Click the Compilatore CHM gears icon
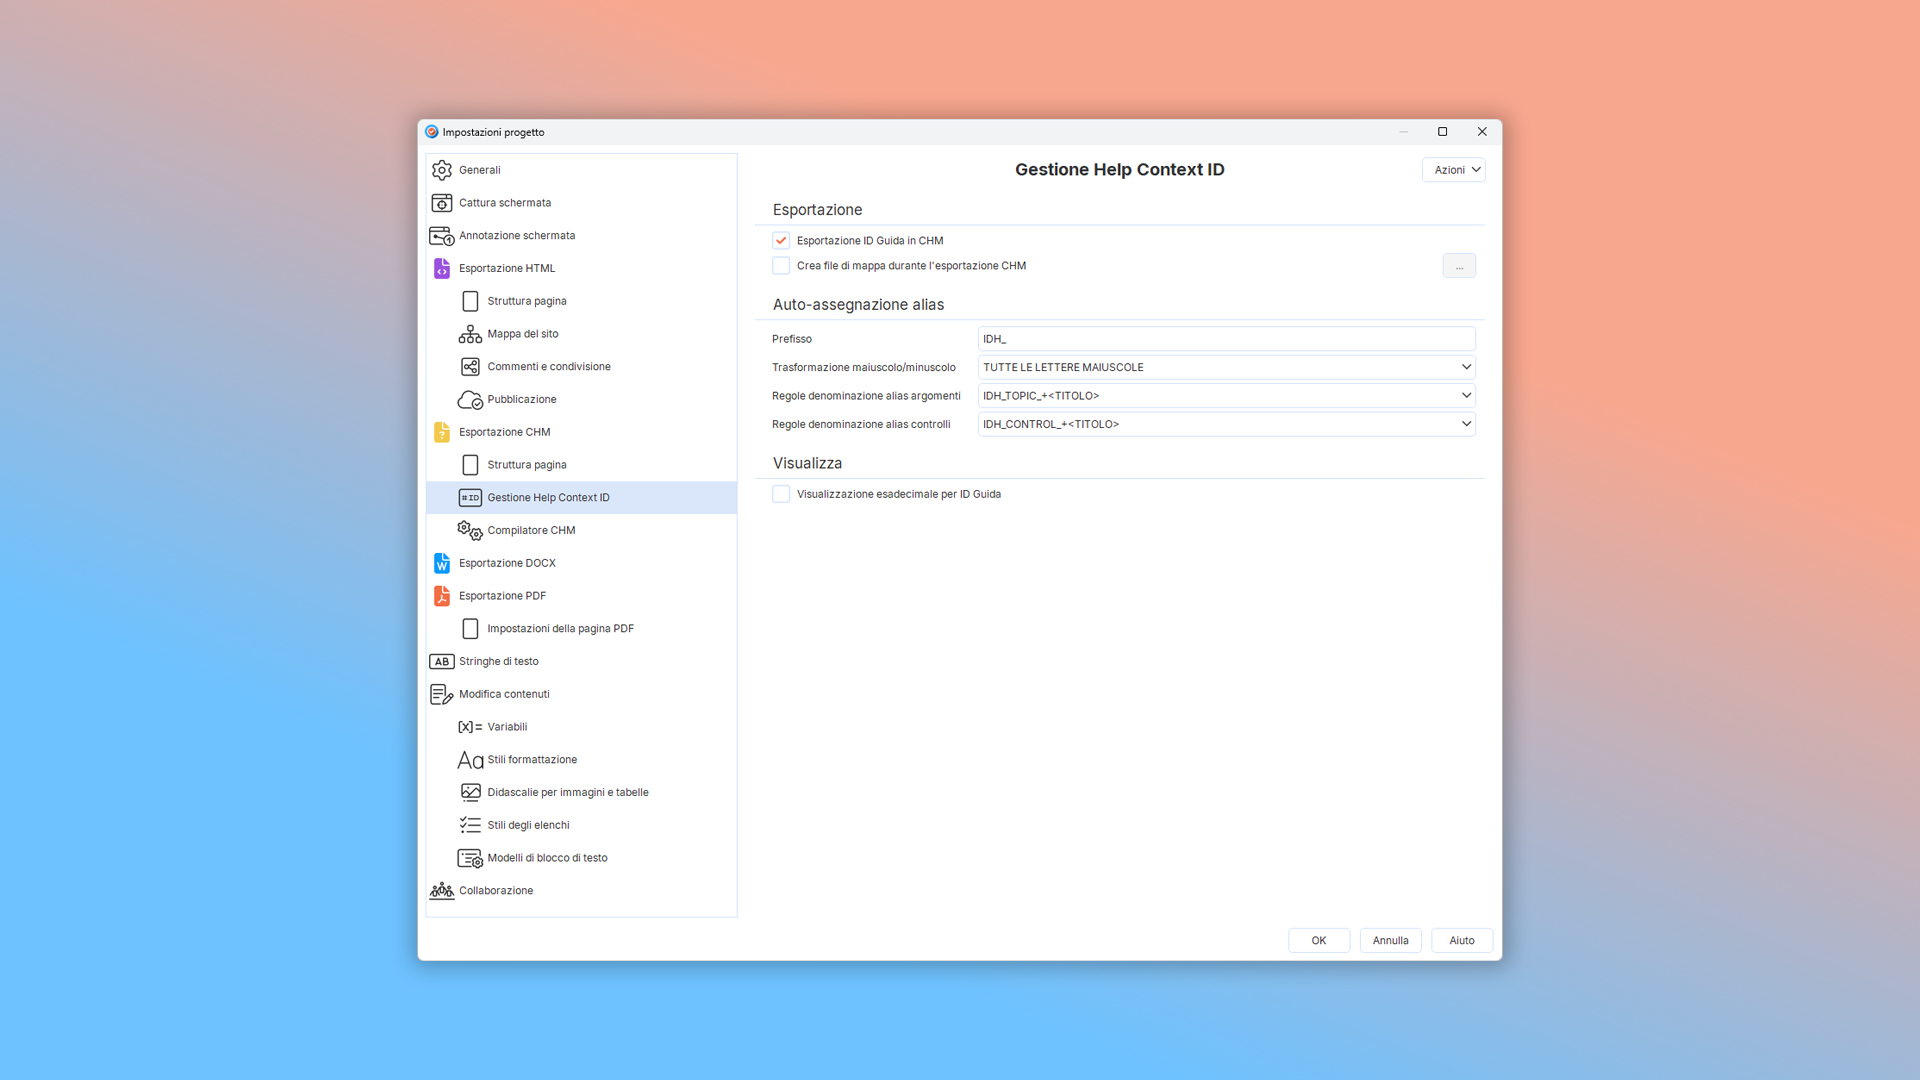This screenshot has height=1080, width=1920. 470,531
